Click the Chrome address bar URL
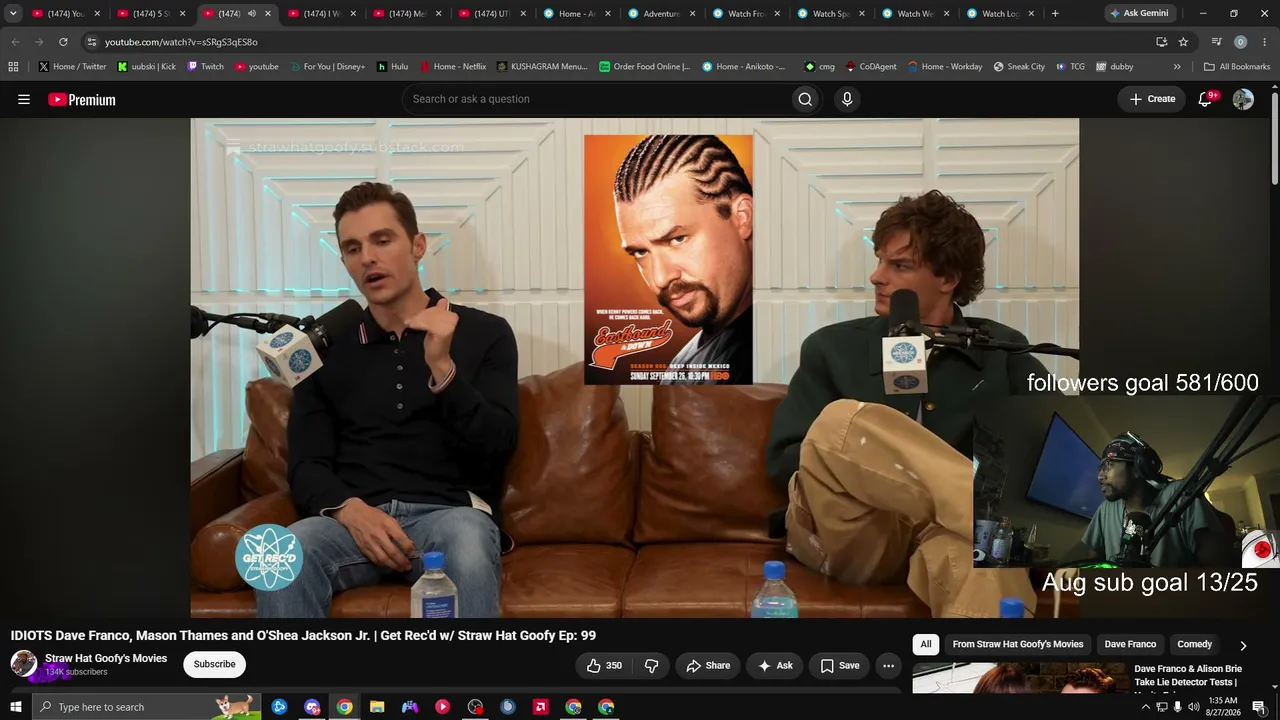1280x720 pixels. point(181,42)
